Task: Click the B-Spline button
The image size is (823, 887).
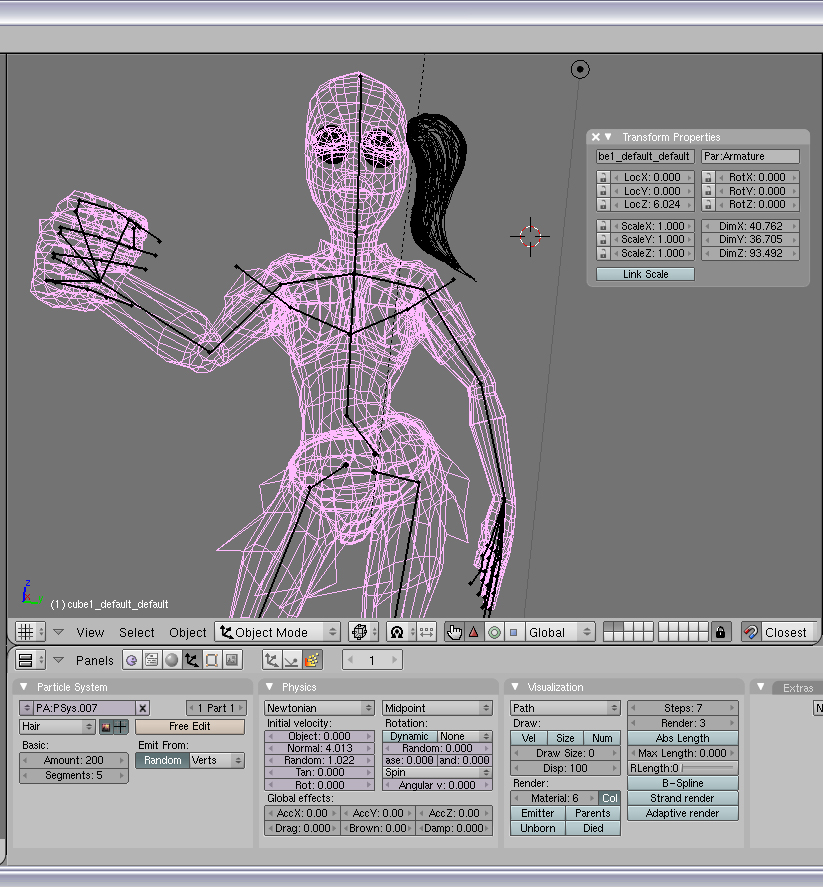Action: pos(683,783)
